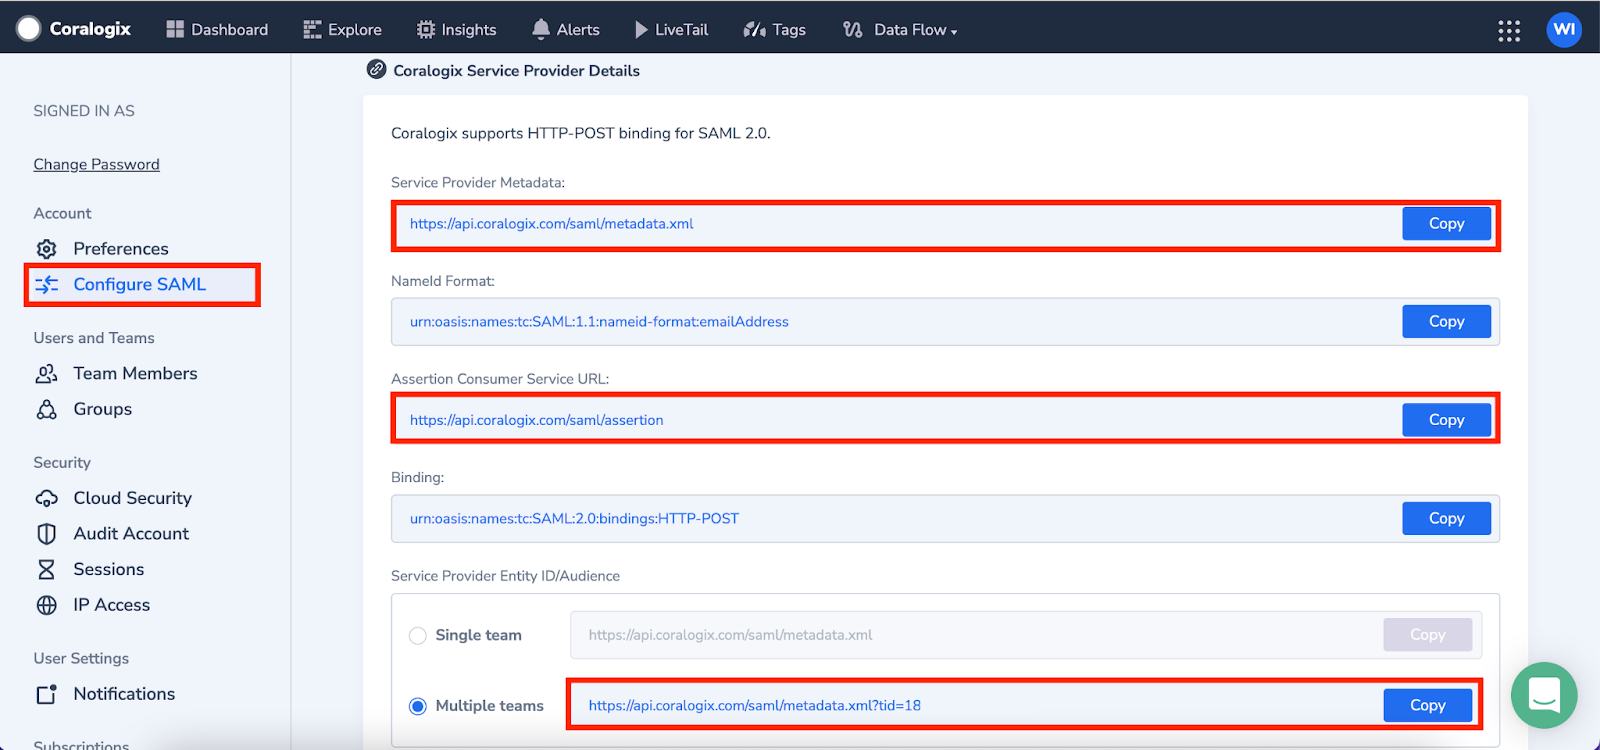The width and height of the screenshot is (1600, 750).
Task: Open the LiveTail menu
Action: [x=671, y=30]
